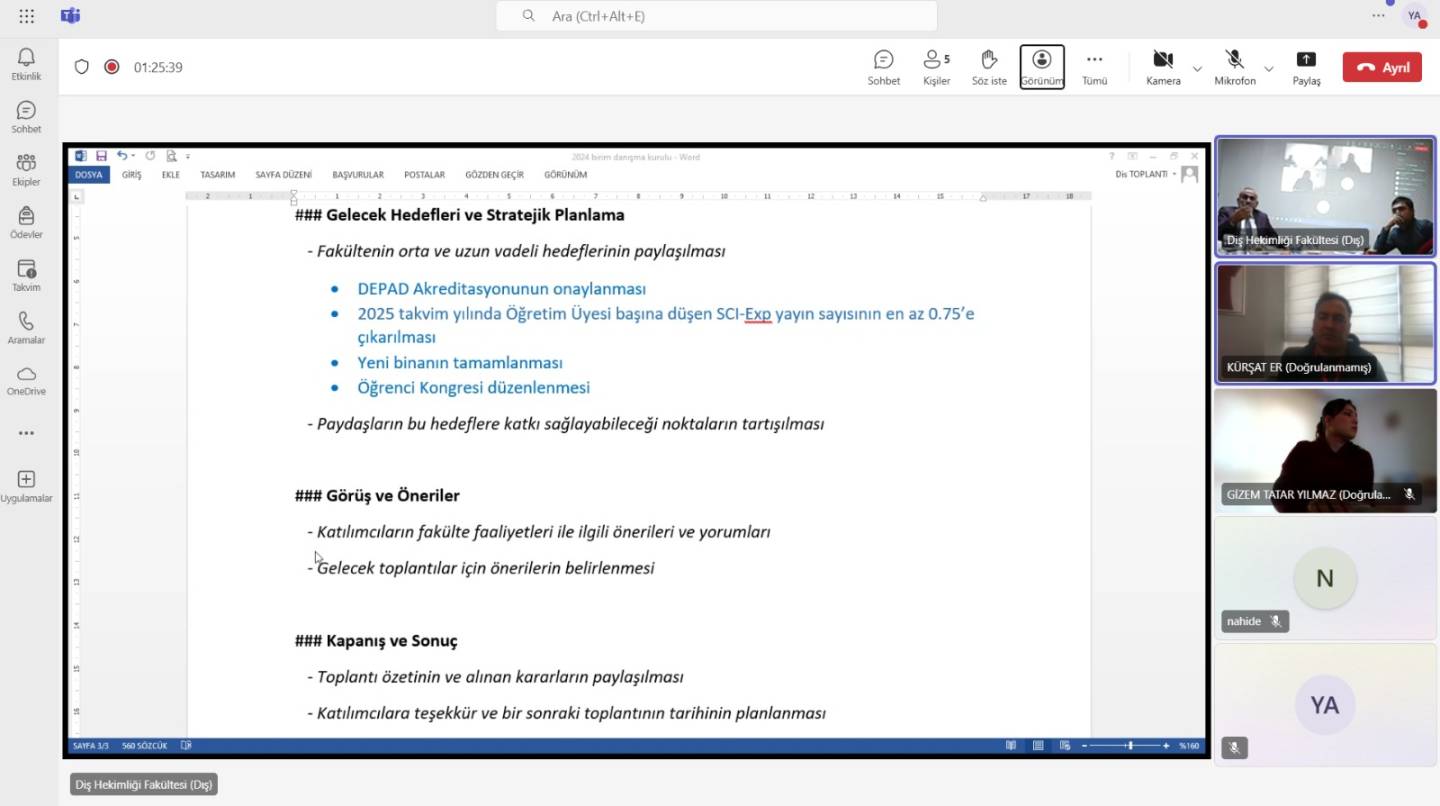Click Word print preview icon in quick access
Screen dimensions: 1440x806
(171, 156)
